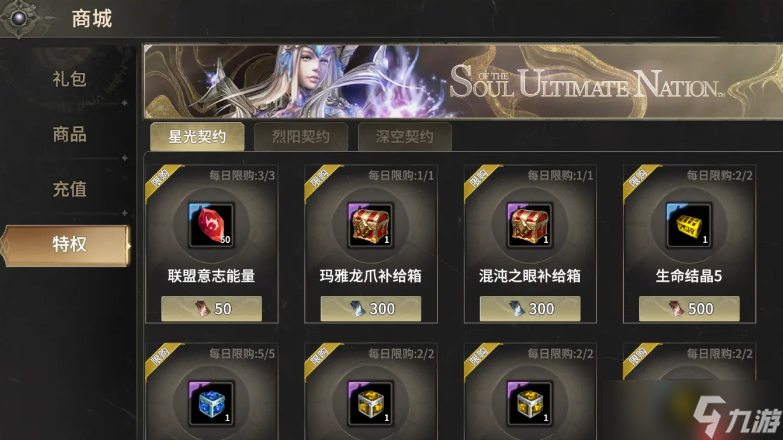Image resolution: width=783 pixels, height=440 pixels.
Task: Open the 烈阳契约 tab
Action: pyautogui.click(x=301, y=136)
